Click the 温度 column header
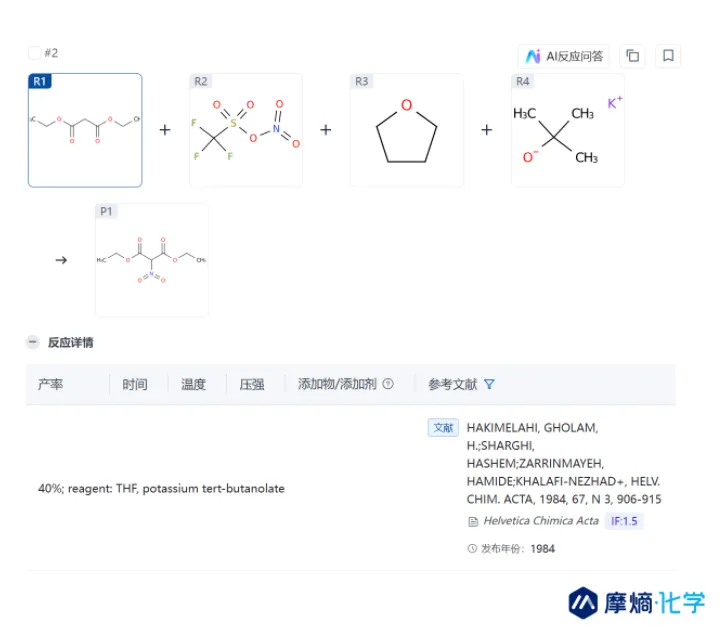The height and width of the screenshot is (632, 726). point(193,384)
